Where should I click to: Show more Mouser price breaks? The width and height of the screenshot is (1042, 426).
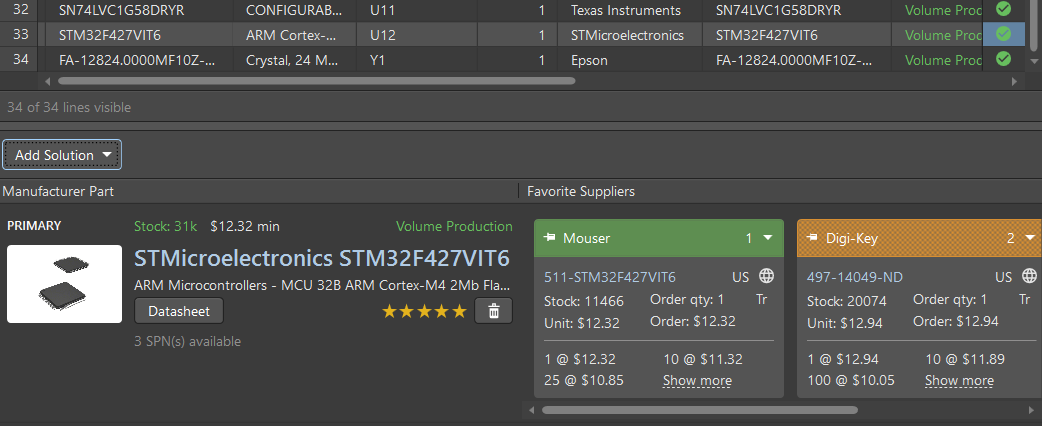coord(697,380)
